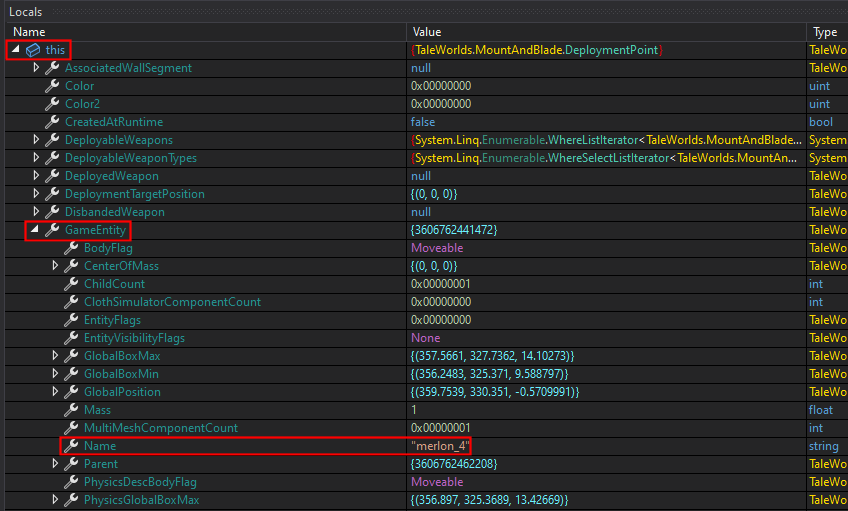Click the wrench icon next to DeployableWeaponTypes

pos(52,157)
